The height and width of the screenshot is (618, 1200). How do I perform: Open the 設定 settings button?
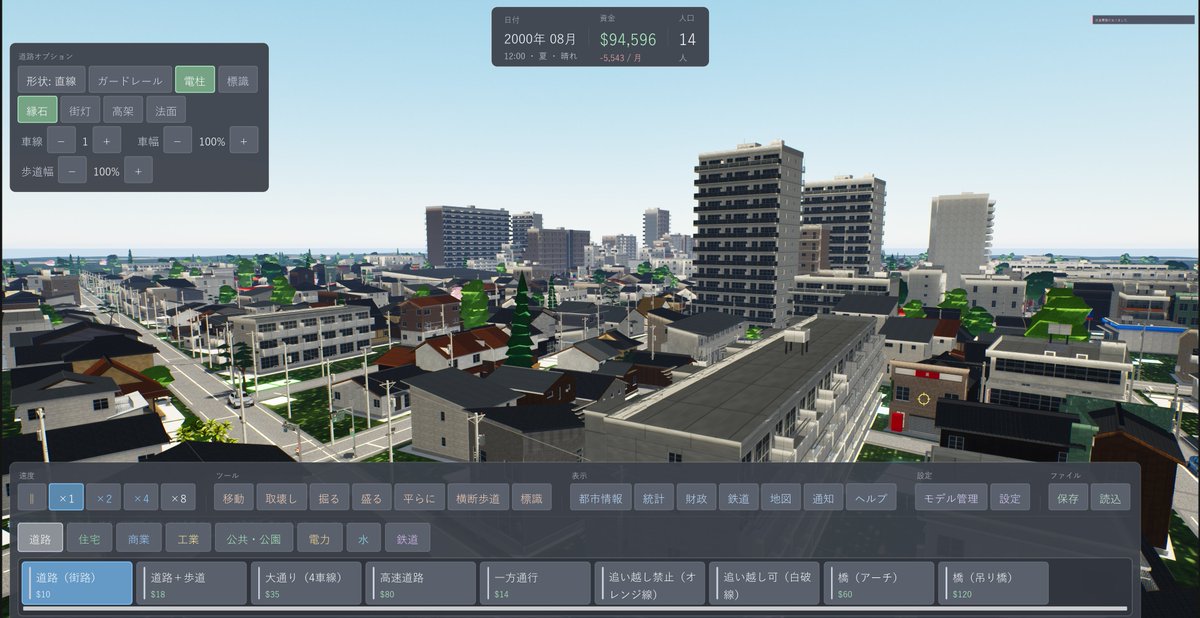pos(1010,497)
